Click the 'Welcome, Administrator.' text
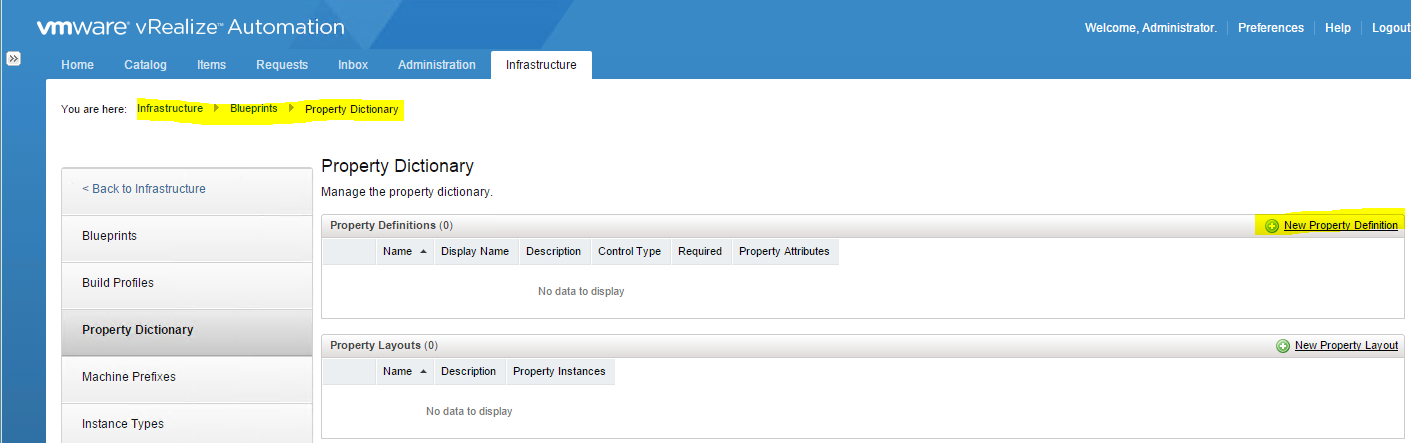 coord(1151,28)
